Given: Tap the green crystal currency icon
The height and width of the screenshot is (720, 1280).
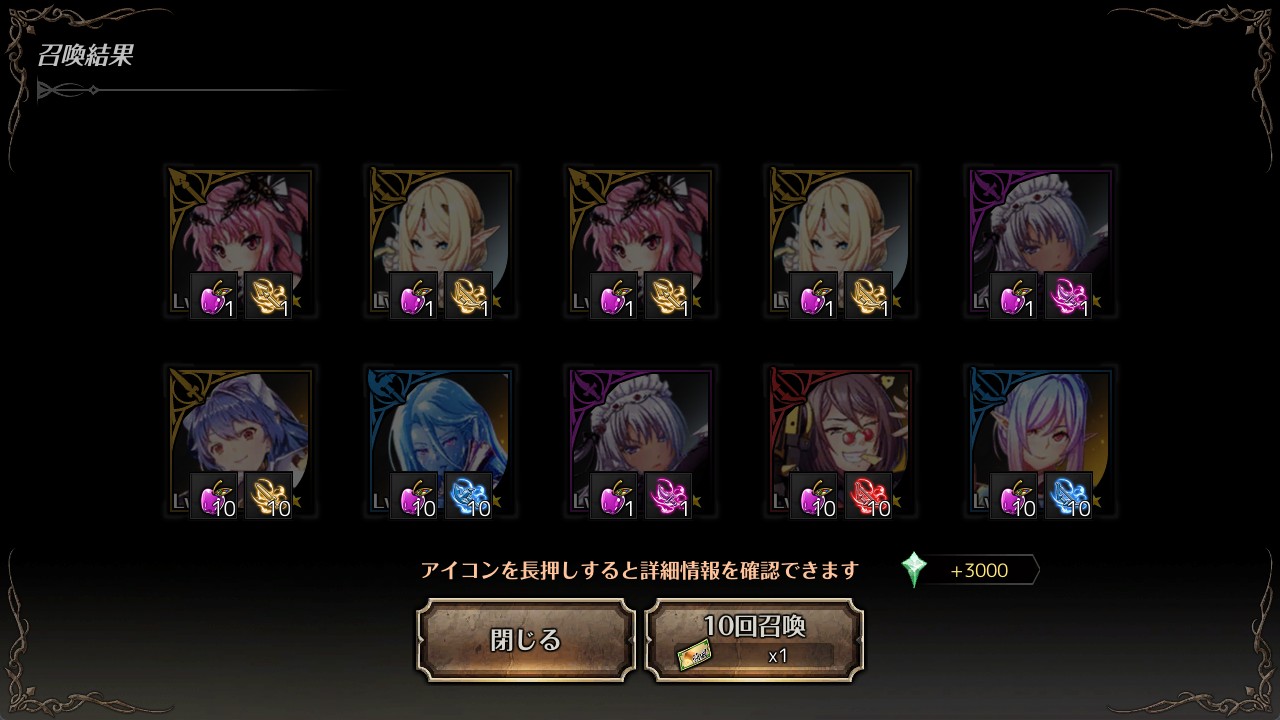Looking at the screenshot, I should click(914, 570).
